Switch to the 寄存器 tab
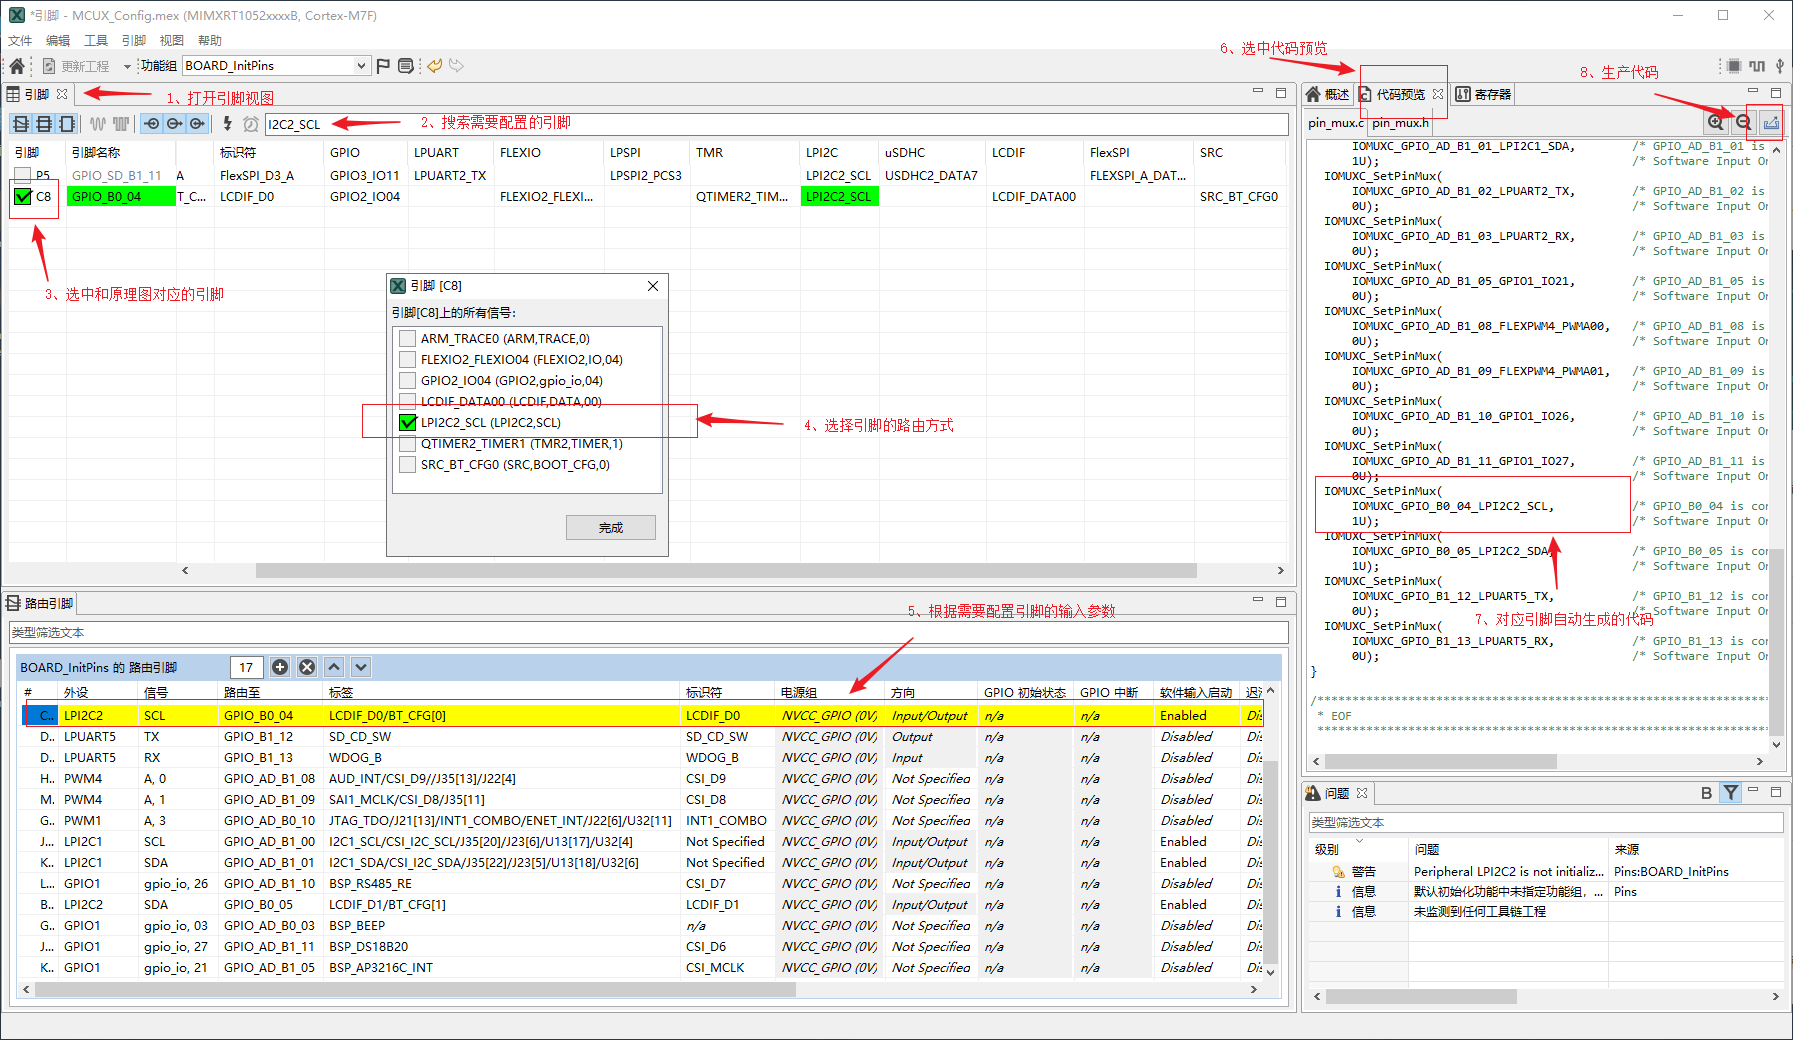The height and width of the screenshot is (1040, 1793). (1484, 94)
